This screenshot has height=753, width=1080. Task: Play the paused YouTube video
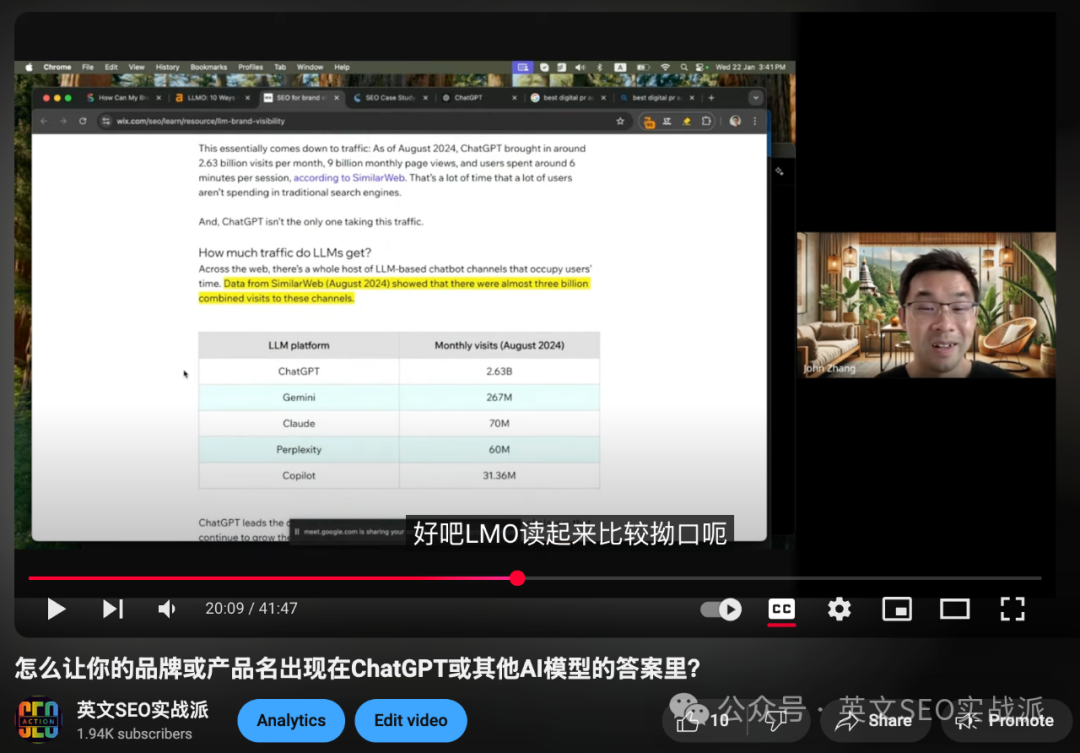point(56,609)
